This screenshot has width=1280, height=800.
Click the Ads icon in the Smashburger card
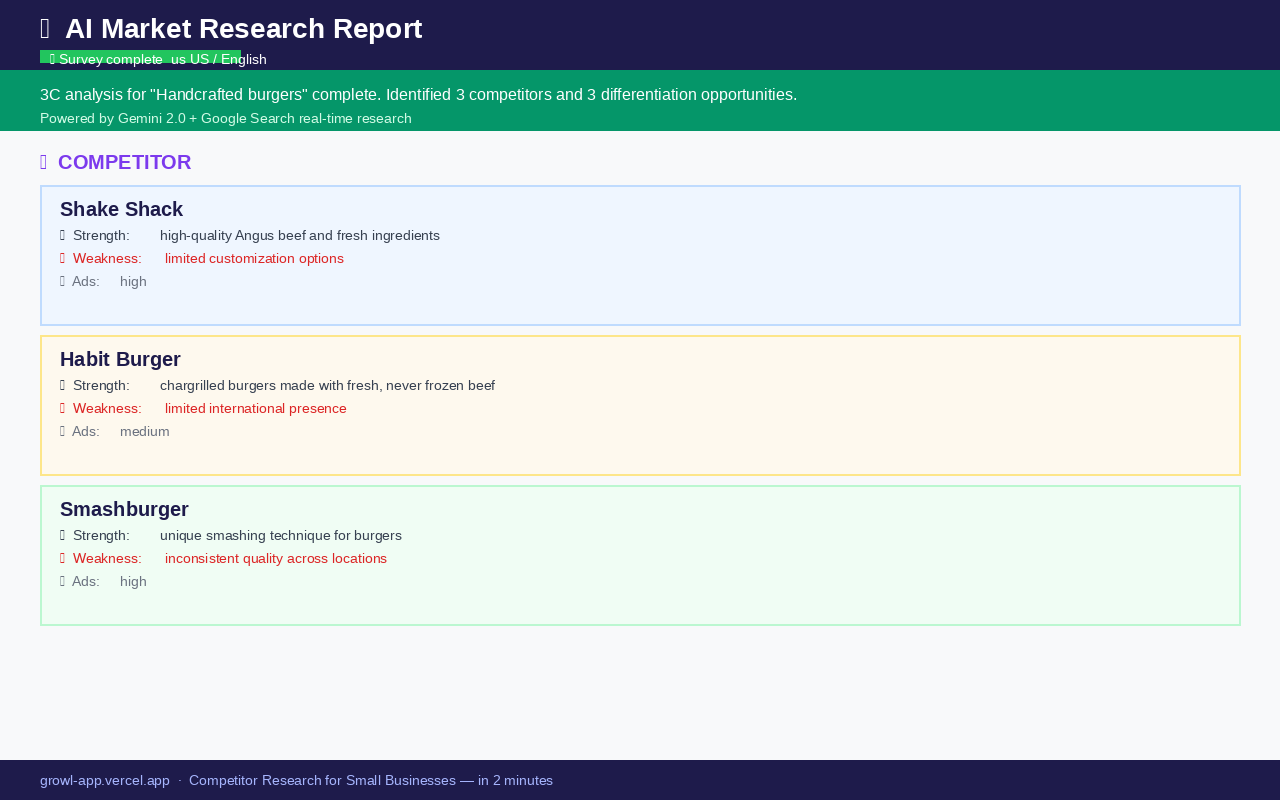pyautogui.click(x=62, y=582)
